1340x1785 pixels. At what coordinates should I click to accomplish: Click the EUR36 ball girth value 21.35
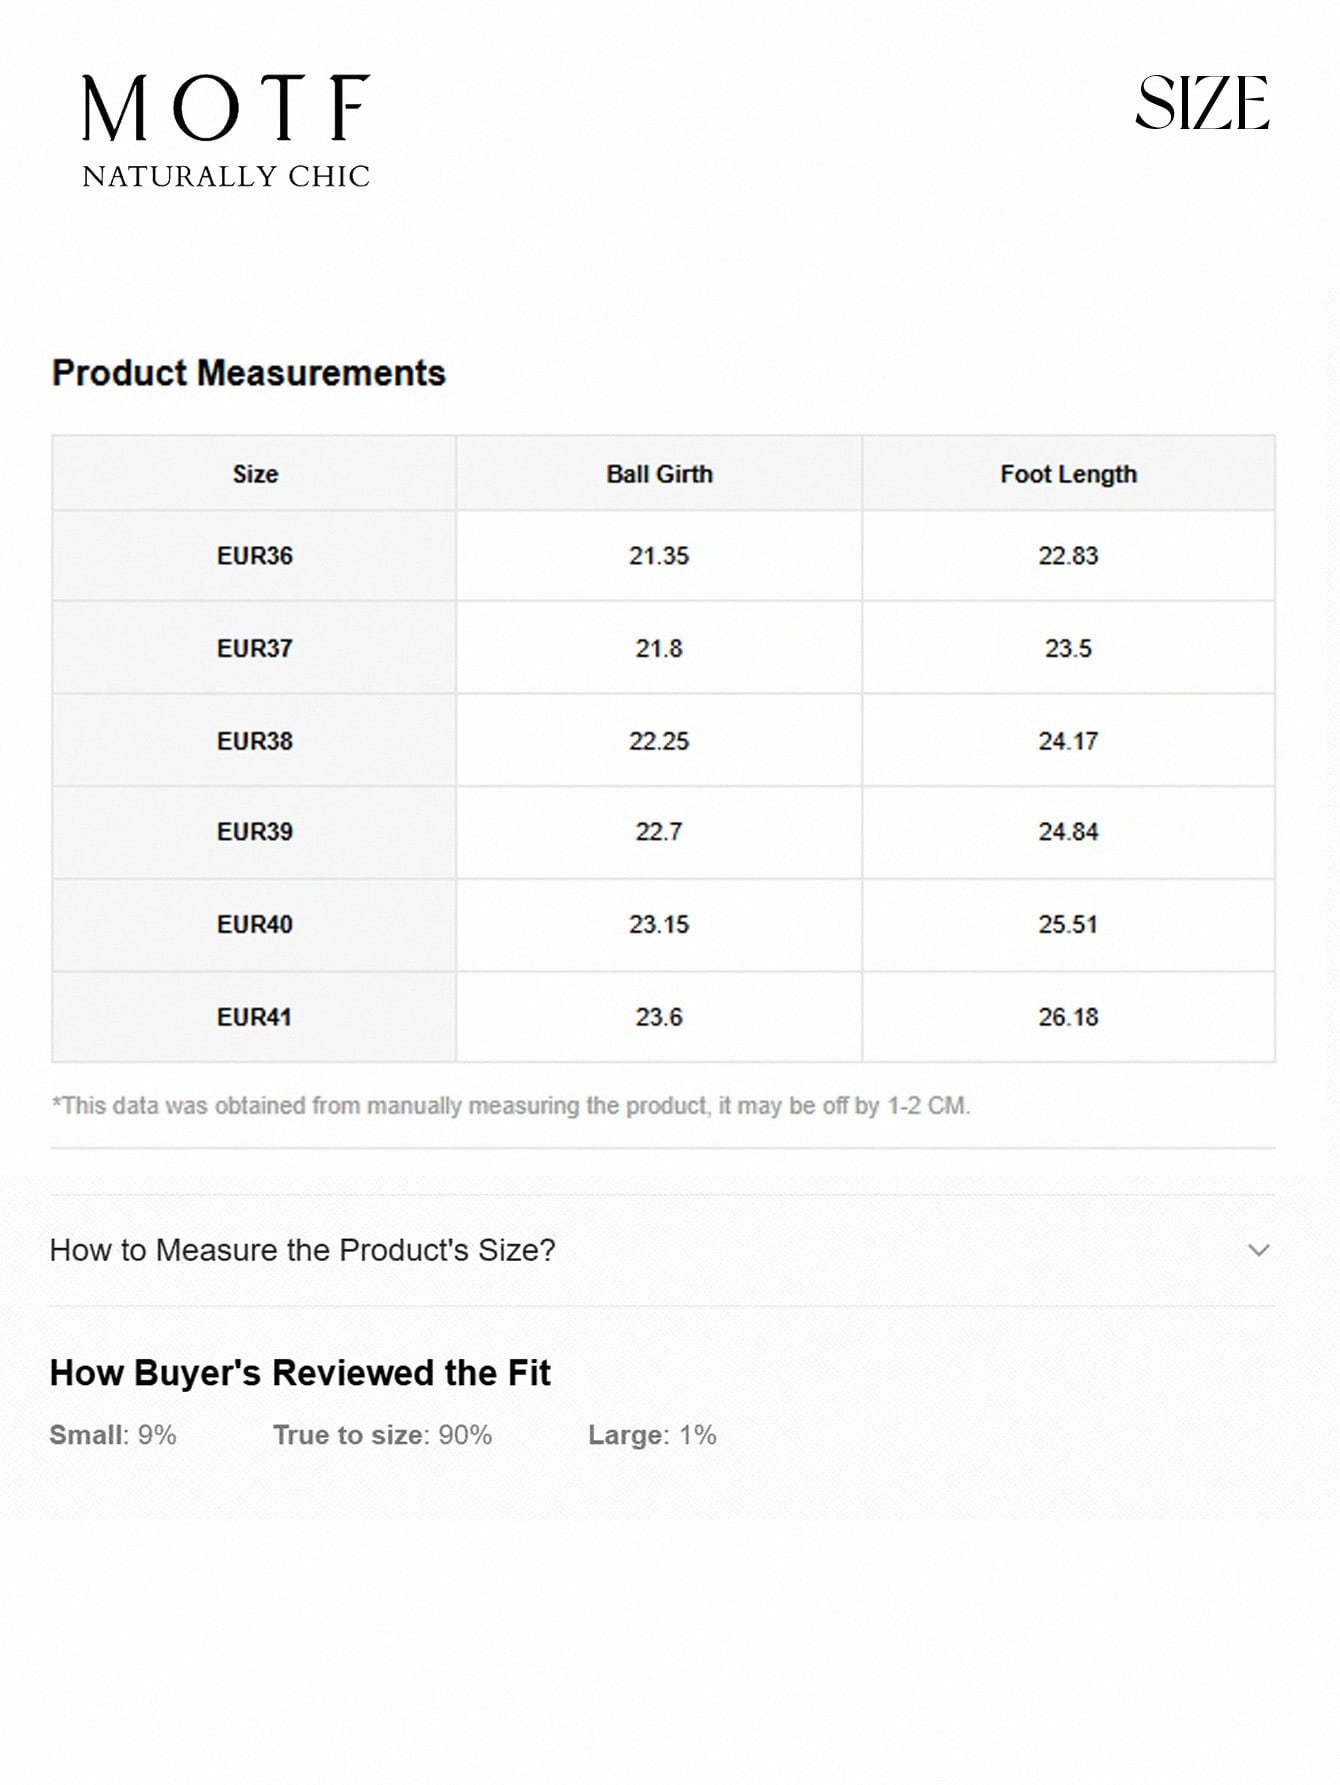659,556
